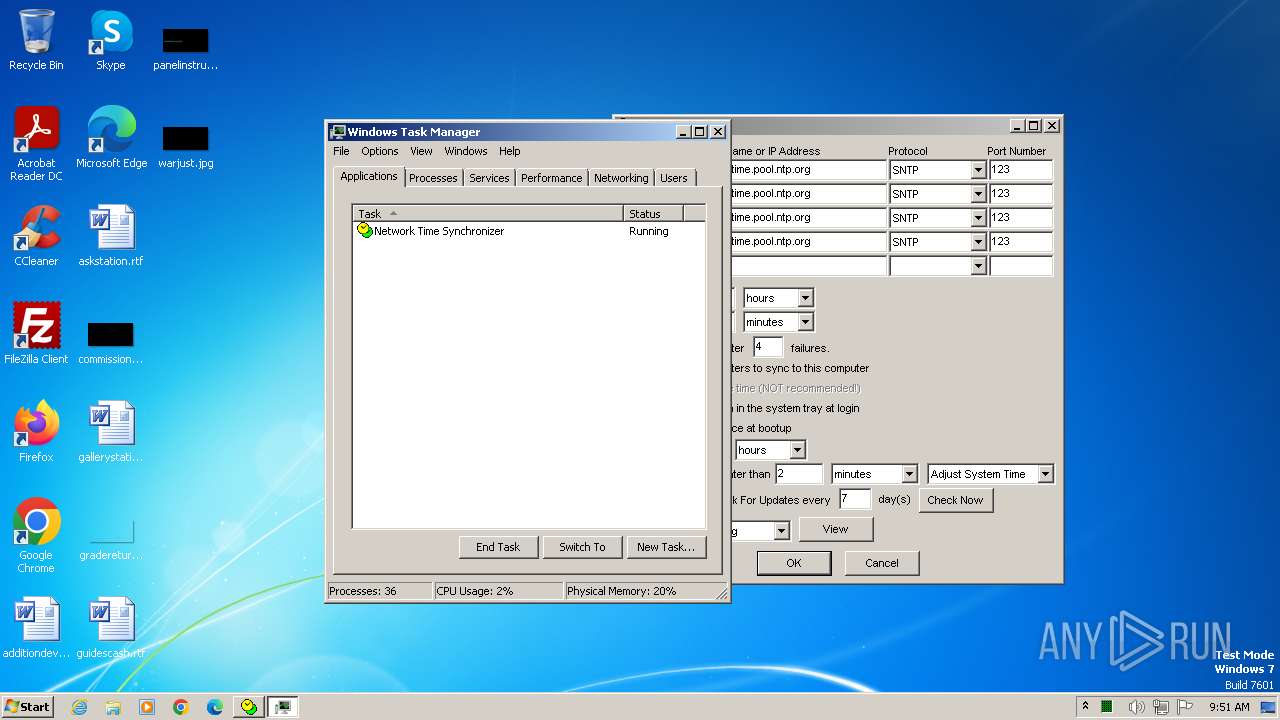Open the dropdown left of View button
The width and height of the screenshot is (1280, 720).
tap(781, 531)
